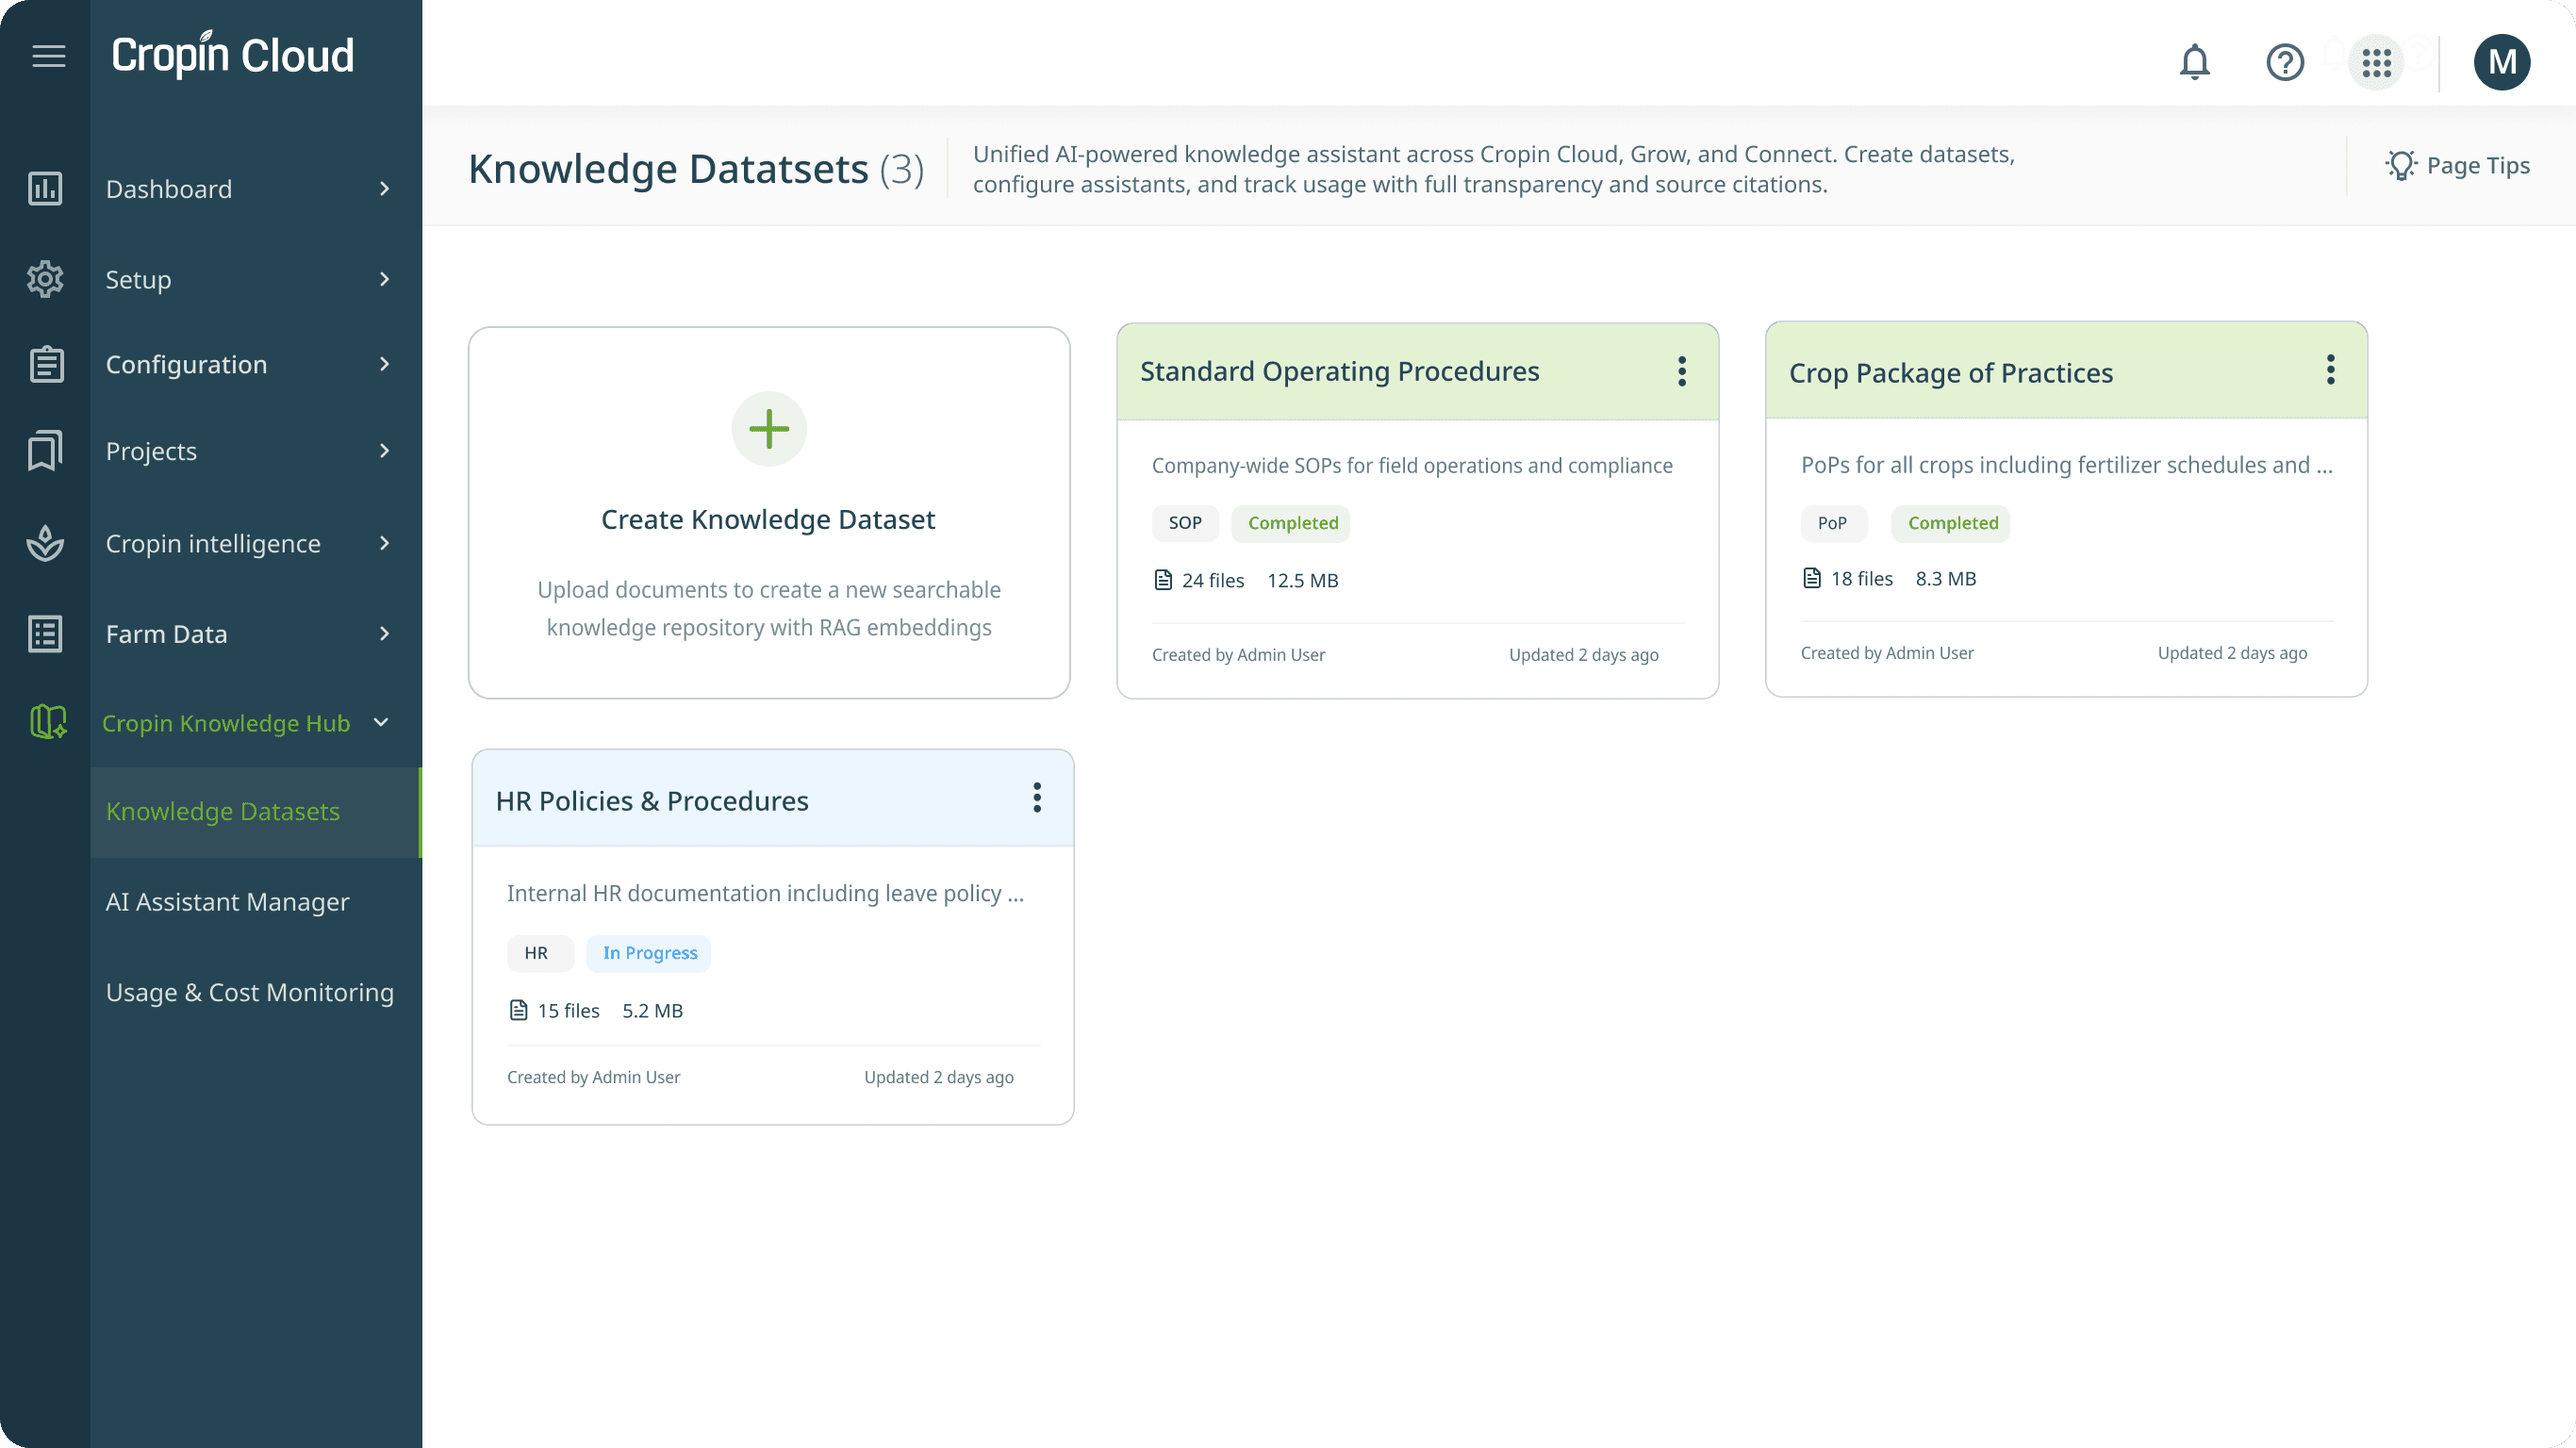Click the Configuration clipboard icon
This screenshot has height=1448, width=2576.
(x=45, y=364)
